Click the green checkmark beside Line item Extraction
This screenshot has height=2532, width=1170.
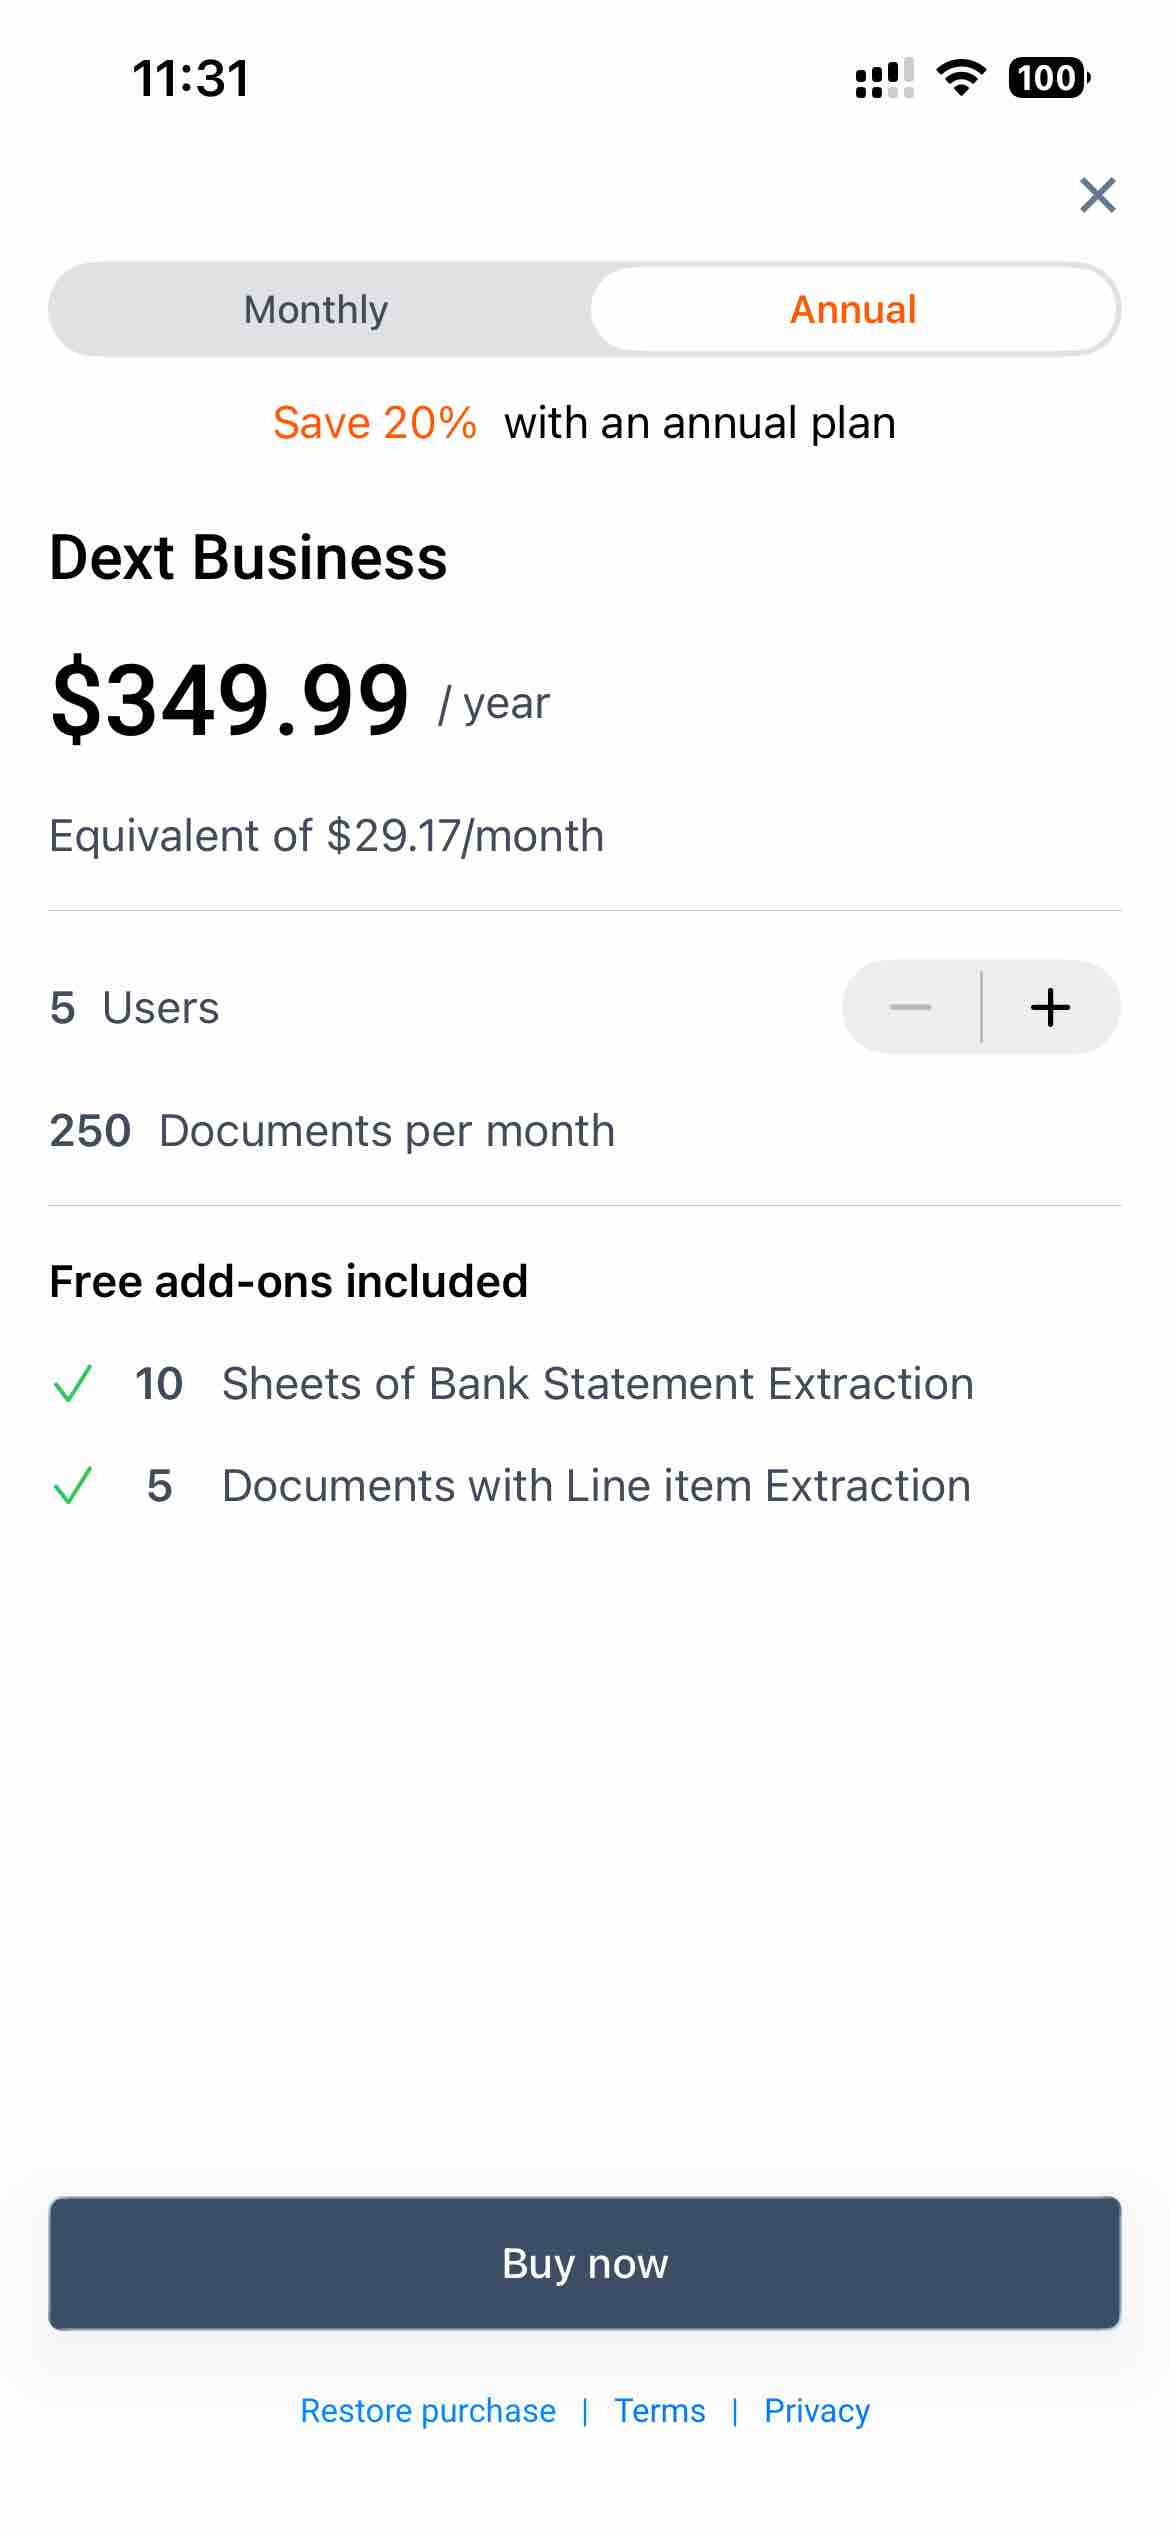coord(75,1485)
